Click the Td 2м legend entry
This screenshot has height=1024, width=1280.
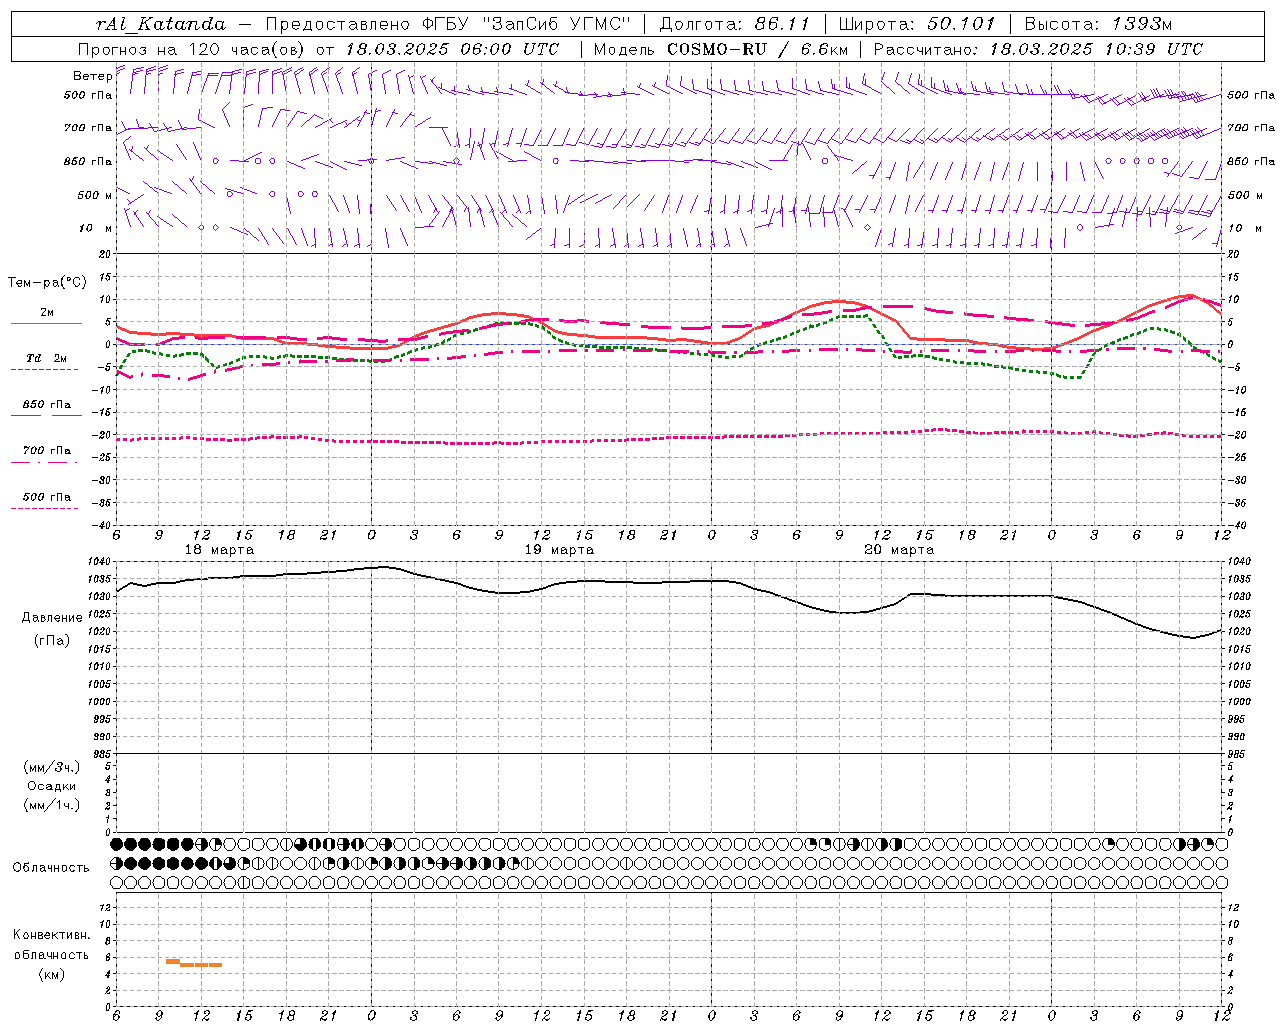click(x=46, y=358)
